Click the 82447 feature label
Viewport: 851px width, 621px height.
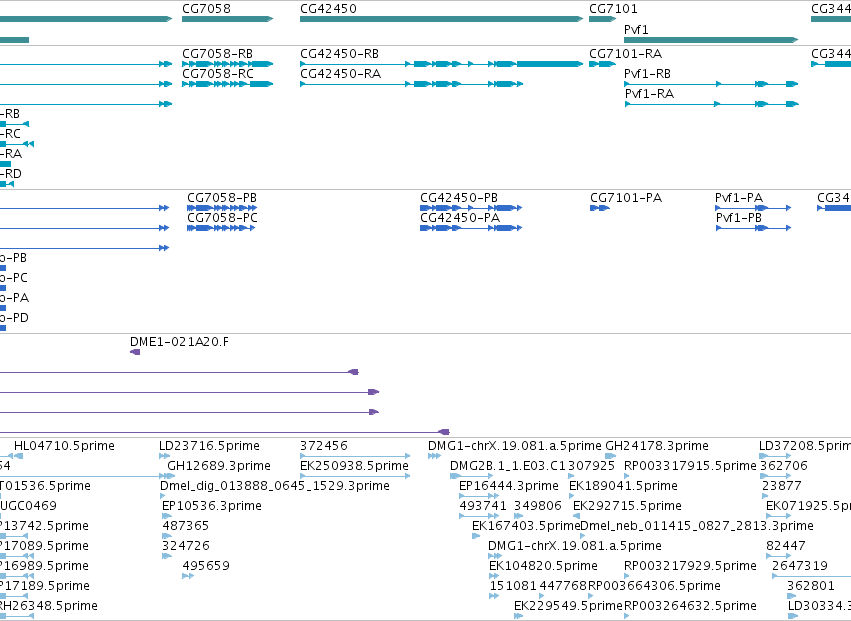tap(786, 546)
